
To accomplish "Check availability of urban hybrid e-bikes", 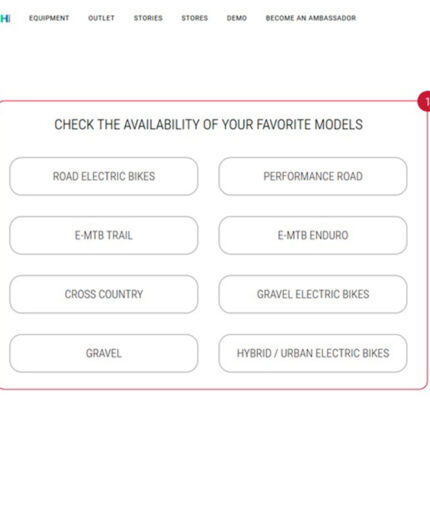I will tap(313, 353).
